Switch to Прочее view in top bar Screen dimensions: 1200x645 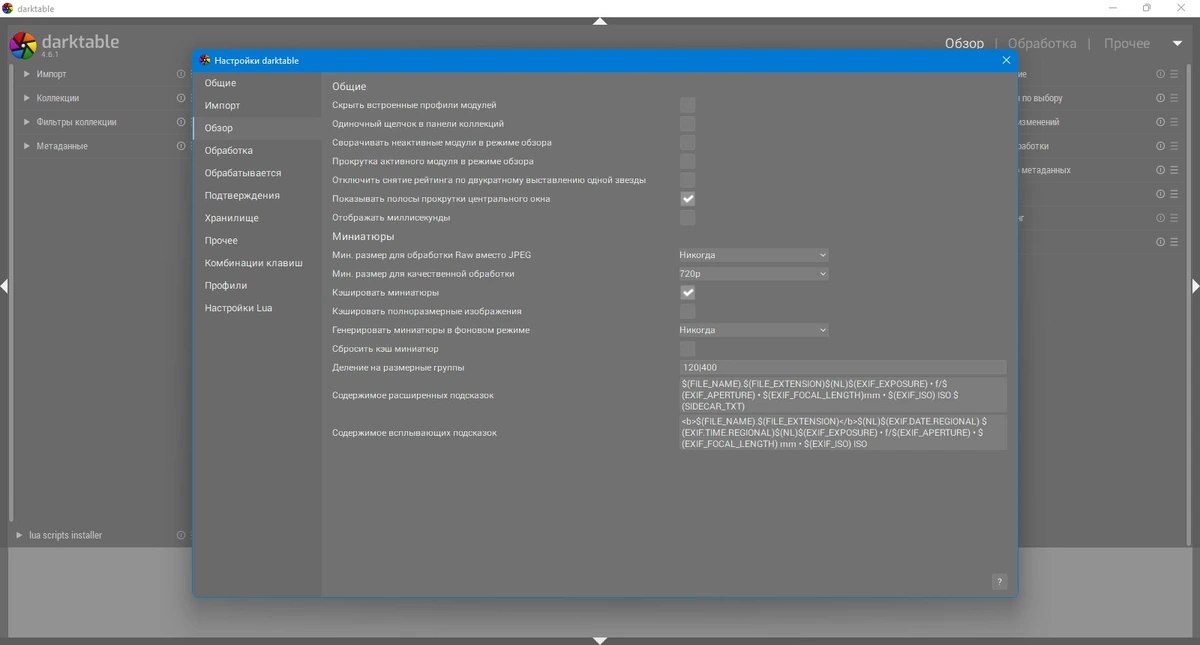[1127, 44]
